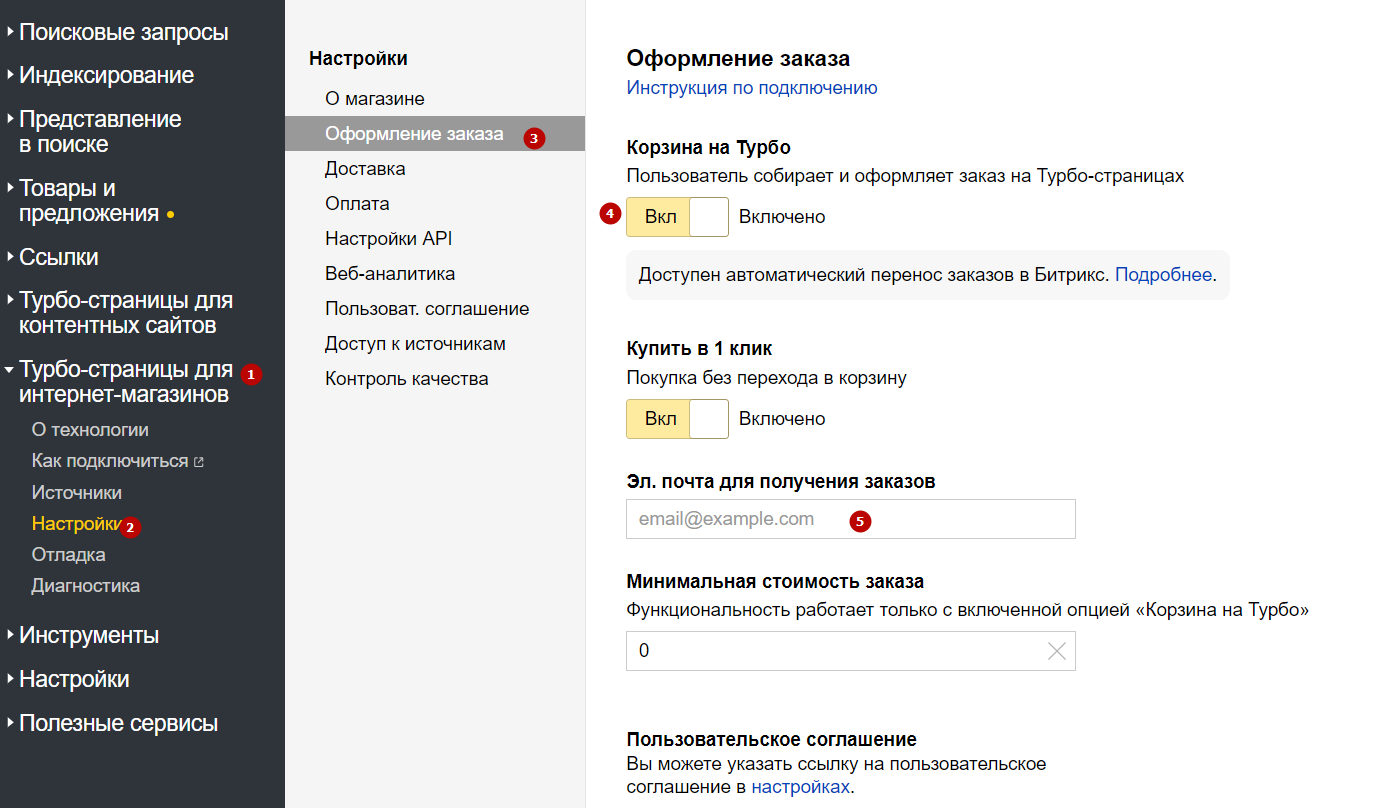
Task: Clear the minimum order cost field with X icon
Action: [x=1056, y=651]
